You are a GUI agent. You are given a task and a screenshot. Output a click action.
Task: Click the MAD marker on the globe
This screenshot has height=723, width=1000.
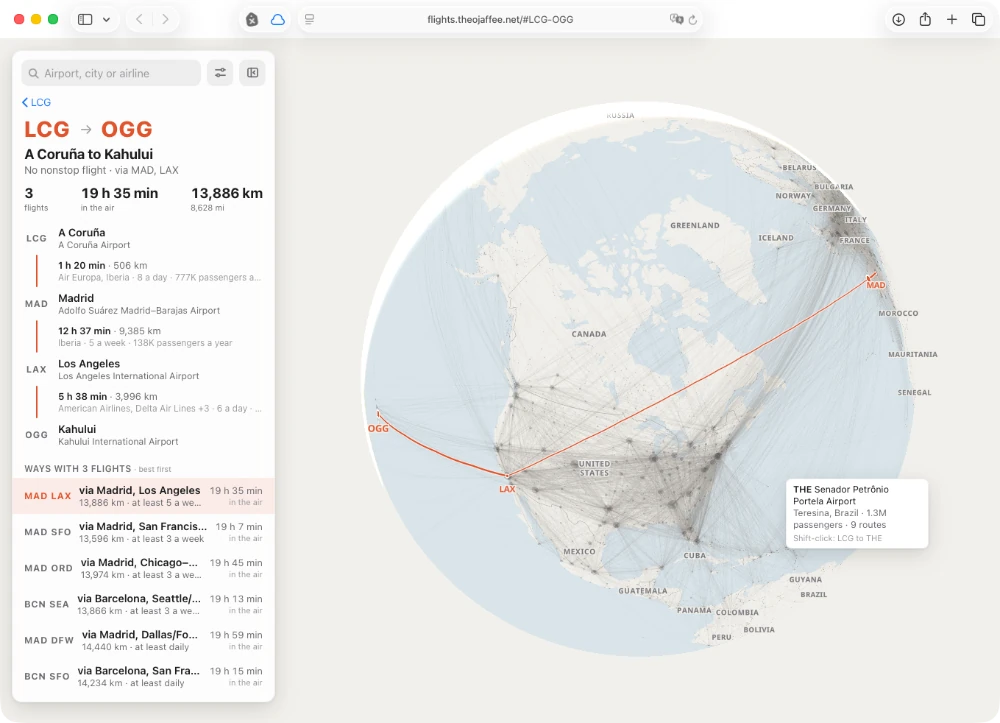click(876, 284)
